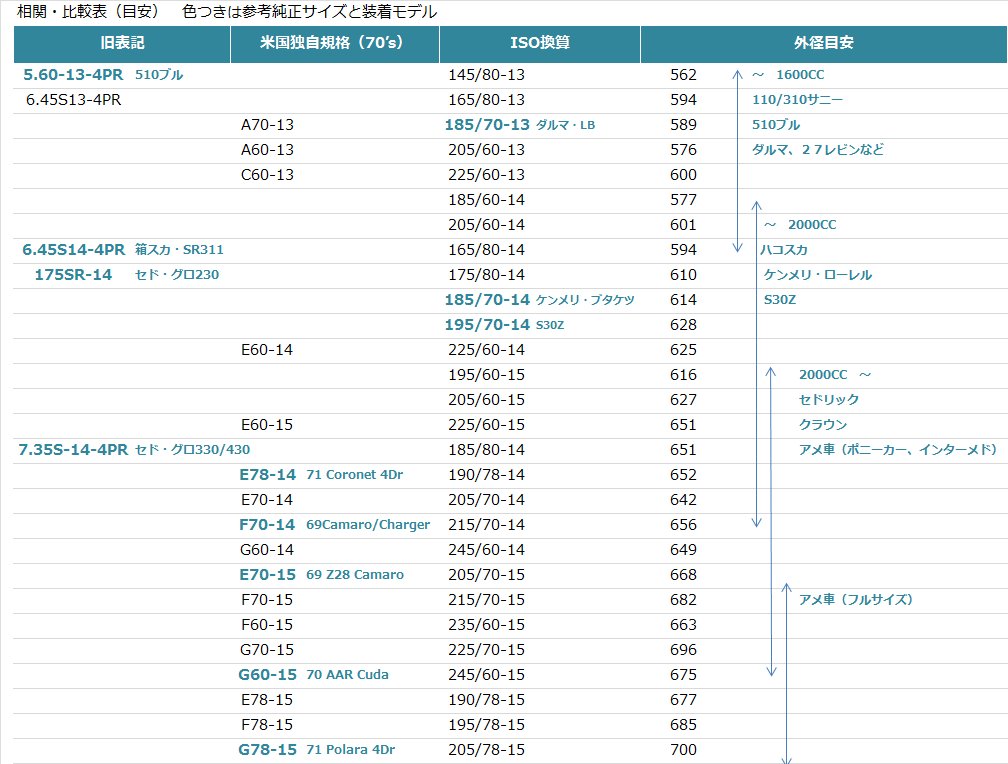
Task: Select the 5.60-13-4PR cell
Action: pos(73,75)
